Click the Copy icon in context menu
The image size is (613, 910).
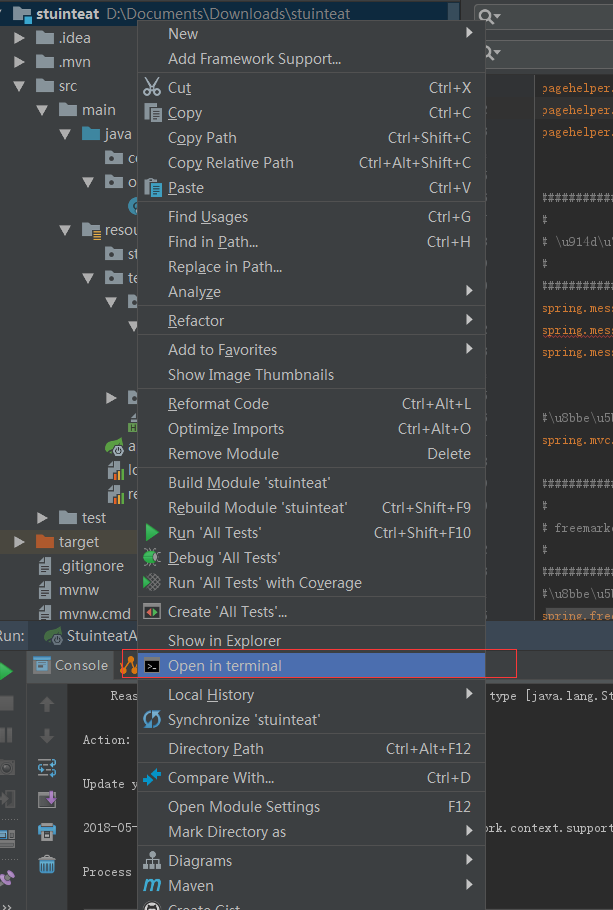(x=153, y=113)
